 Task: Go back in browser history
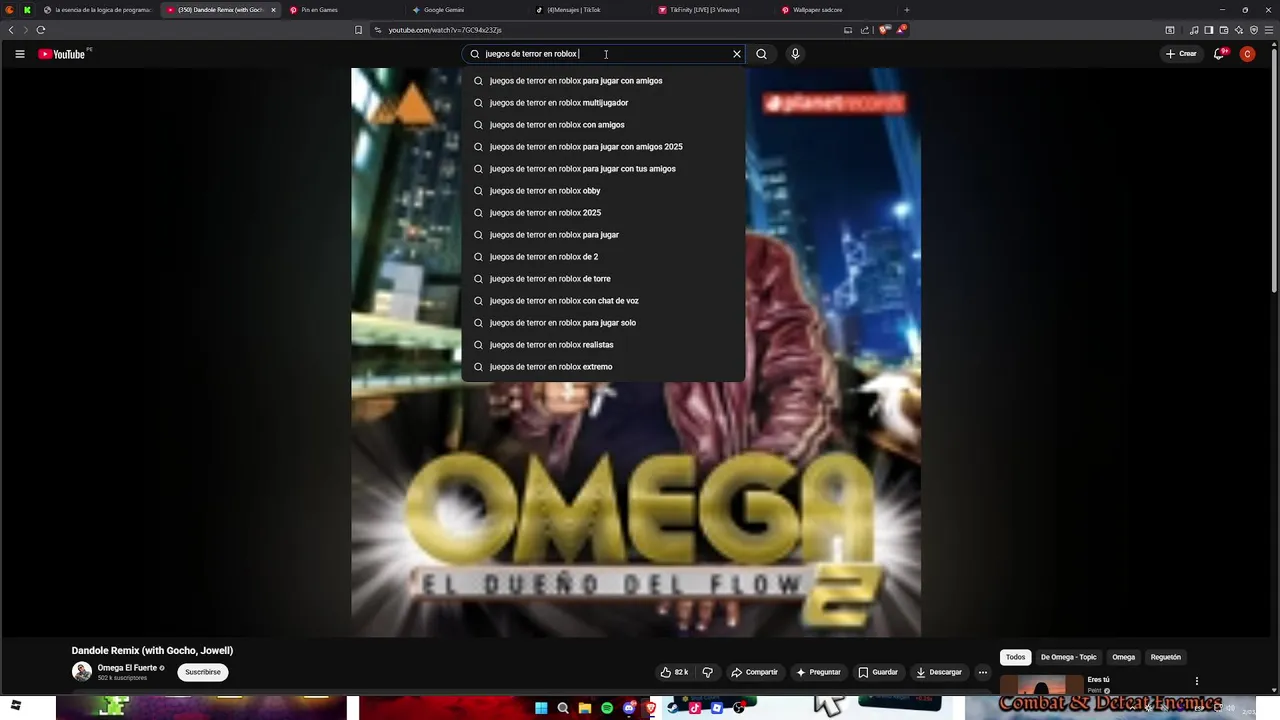11,30
